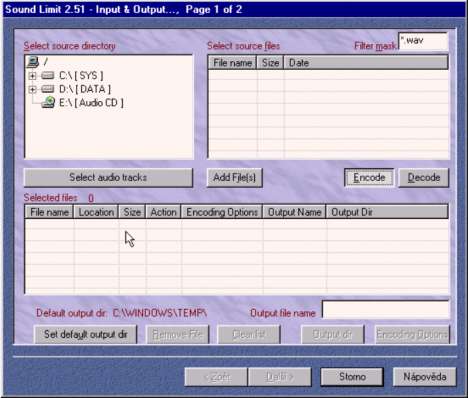The height and width of the screenshot is (398, 468).
Task: Click the Filter mask input field
Action: pyautogui.click(x=423, y=41)
